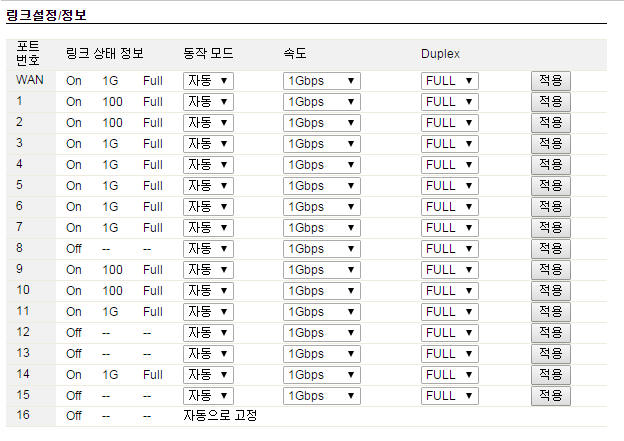Open port 5 speed dropdown
Viewport: 624px width, 441px height.
tap(322, 186)
